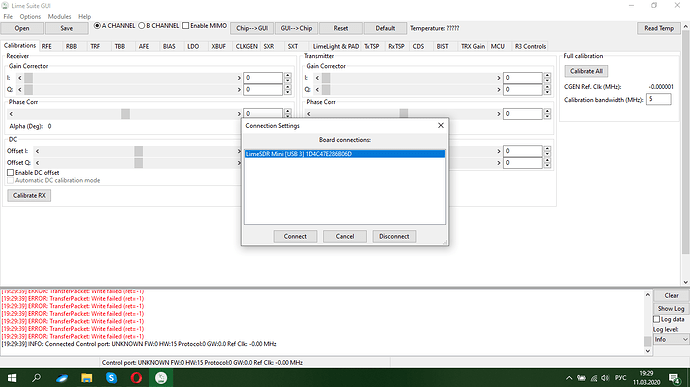Viewport: 690px width, 387px height.
Task: Click the Save button
Action: coord(66,28)
